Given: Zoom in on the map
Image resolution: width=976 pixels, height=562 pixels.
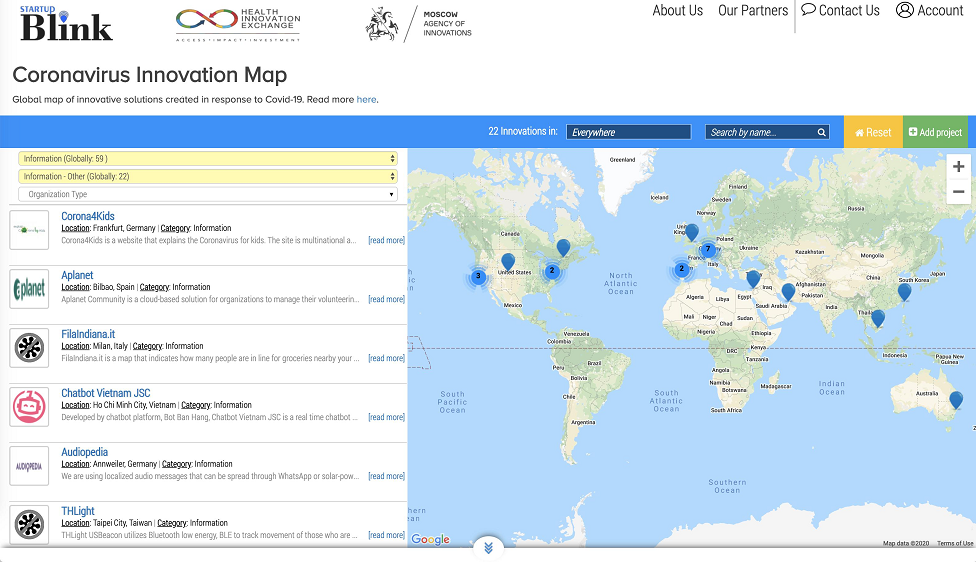Looking at the screenshot, I should [958, 167].
